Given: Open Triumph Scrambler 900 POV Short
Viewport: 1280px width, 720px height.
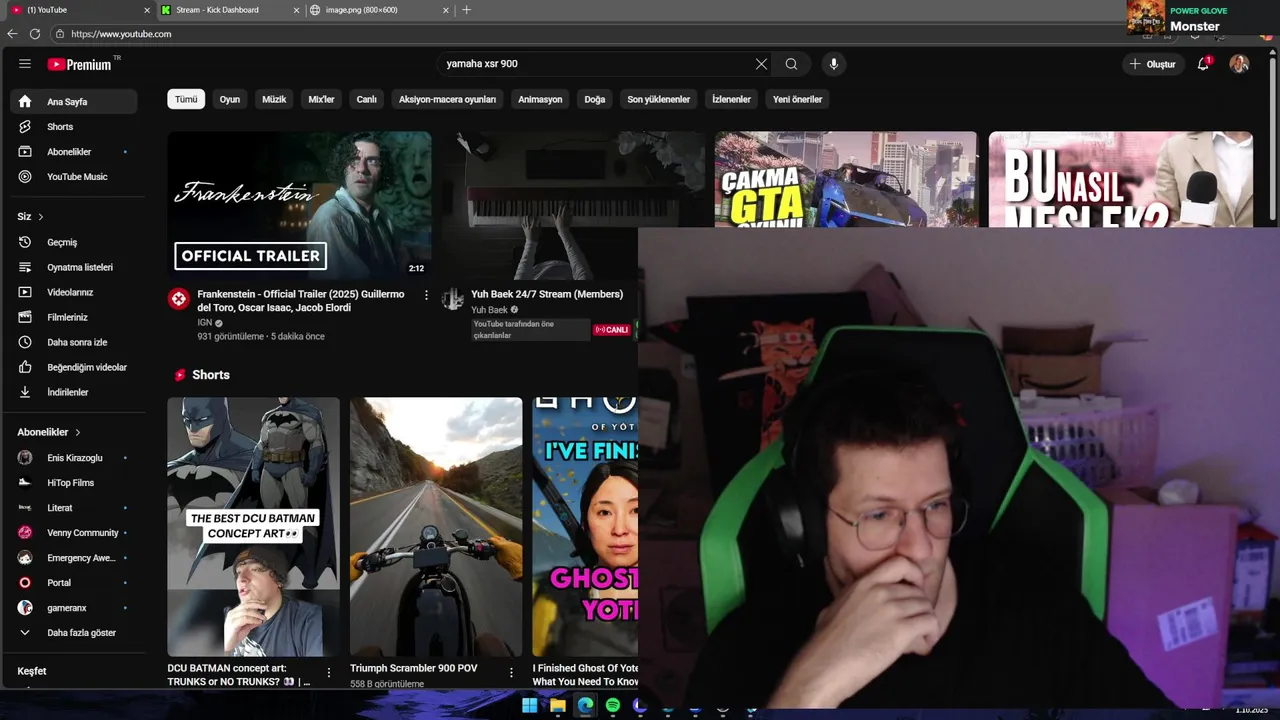Looking at the screenshot, I should (x=436, y=527).
